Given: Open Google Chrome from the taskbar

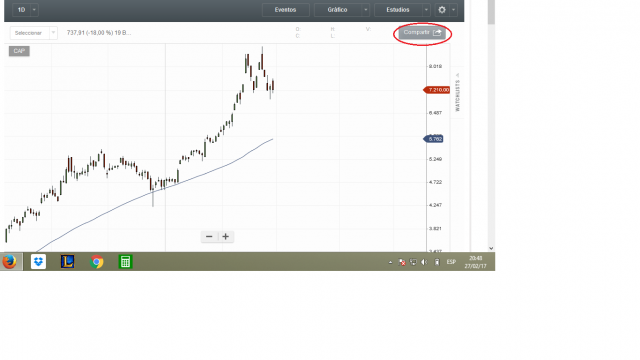Looking at the screenshot, I should [x=97, y=262].
